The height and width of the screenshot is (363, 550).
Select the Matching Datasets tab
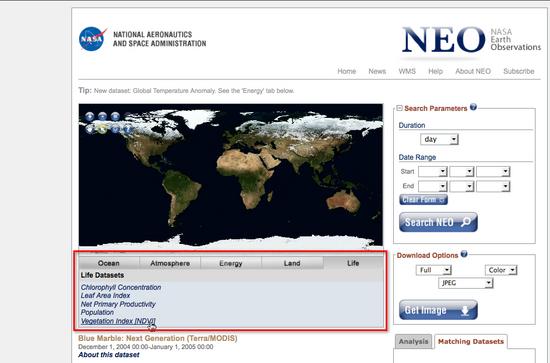point(471,342)
